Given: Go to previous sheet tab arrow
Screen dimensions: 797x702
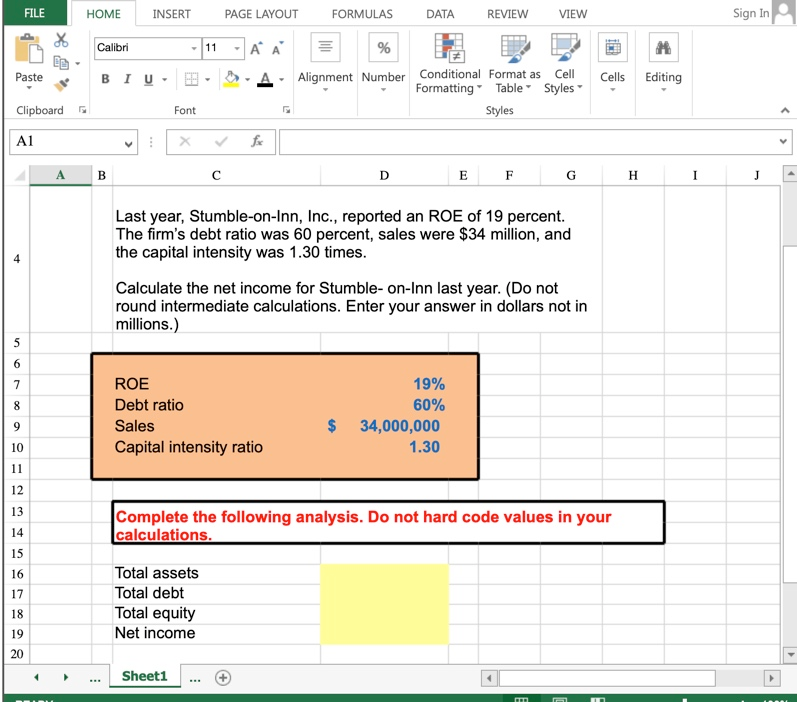Looking at the screenshot, I should coord(36,677).
